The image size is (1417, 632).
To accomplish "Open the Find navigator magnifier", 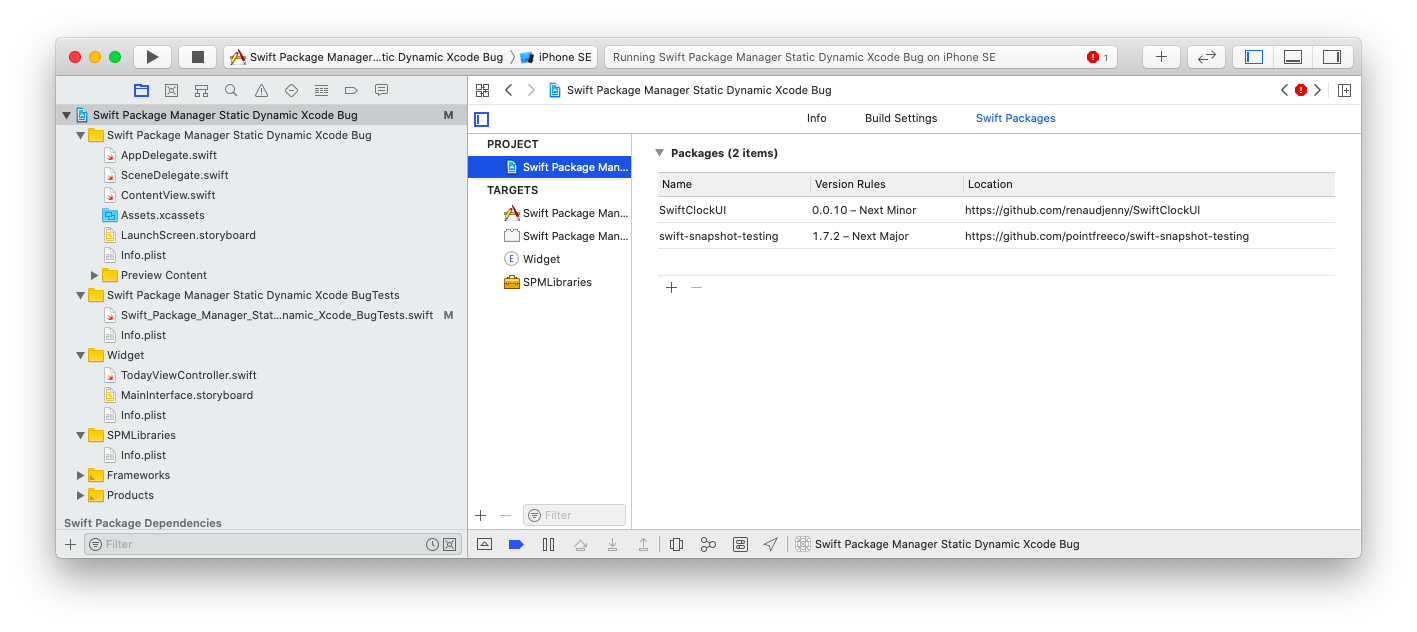I will (x=231, y=90).
